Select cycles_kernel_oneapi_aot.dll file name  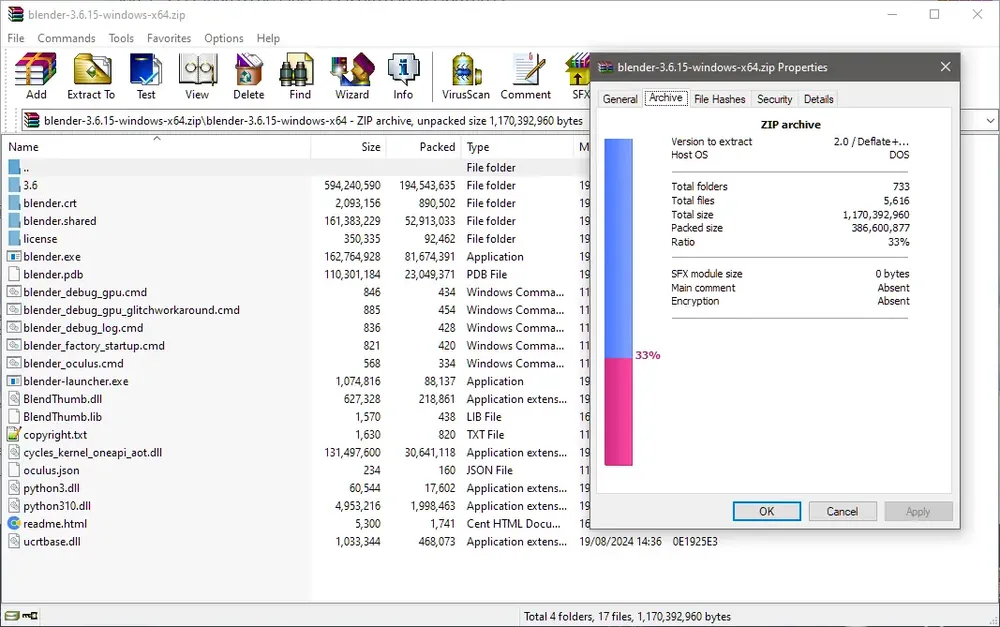92,453
